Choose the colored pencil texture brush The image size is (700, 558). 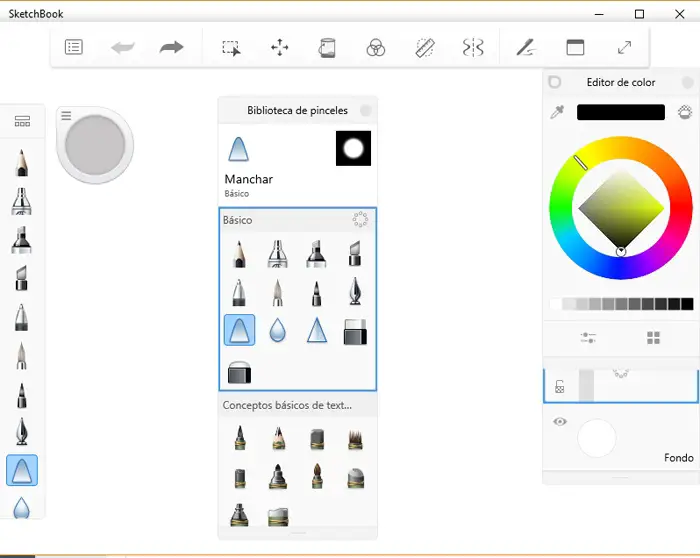(x=278, y=438)
